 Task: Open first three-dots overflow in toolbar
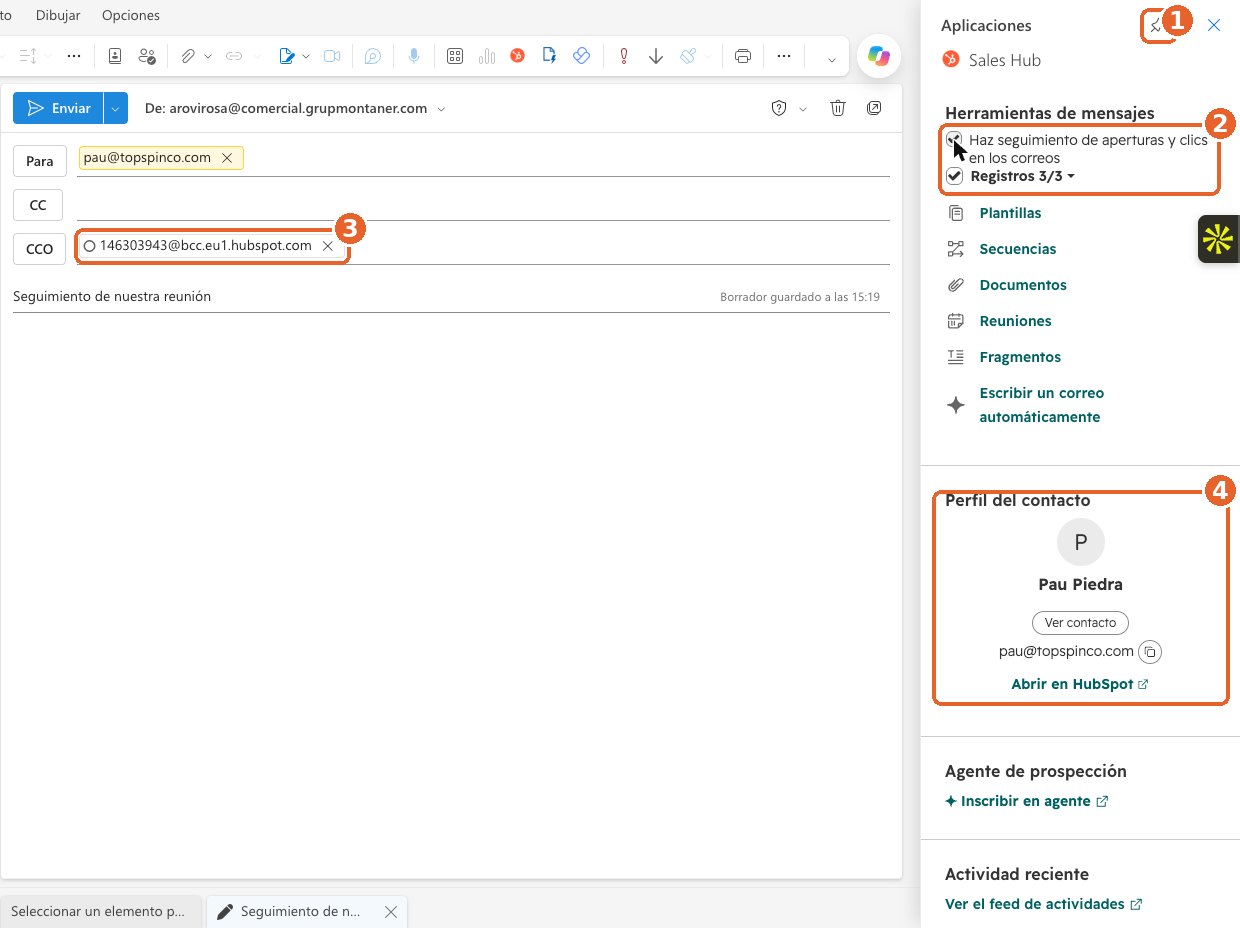pos(74,56)
